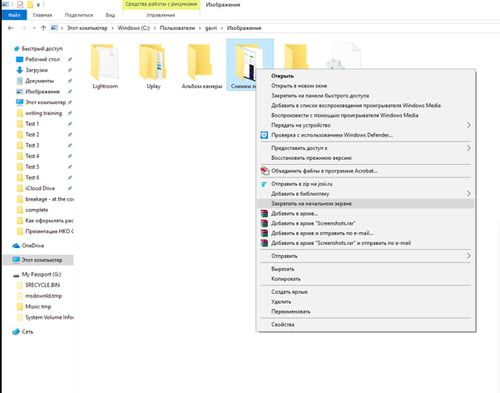Click Windows (C:) in address breadcrumb
This screenshot has width=500, height=393.
pos(133,28)
